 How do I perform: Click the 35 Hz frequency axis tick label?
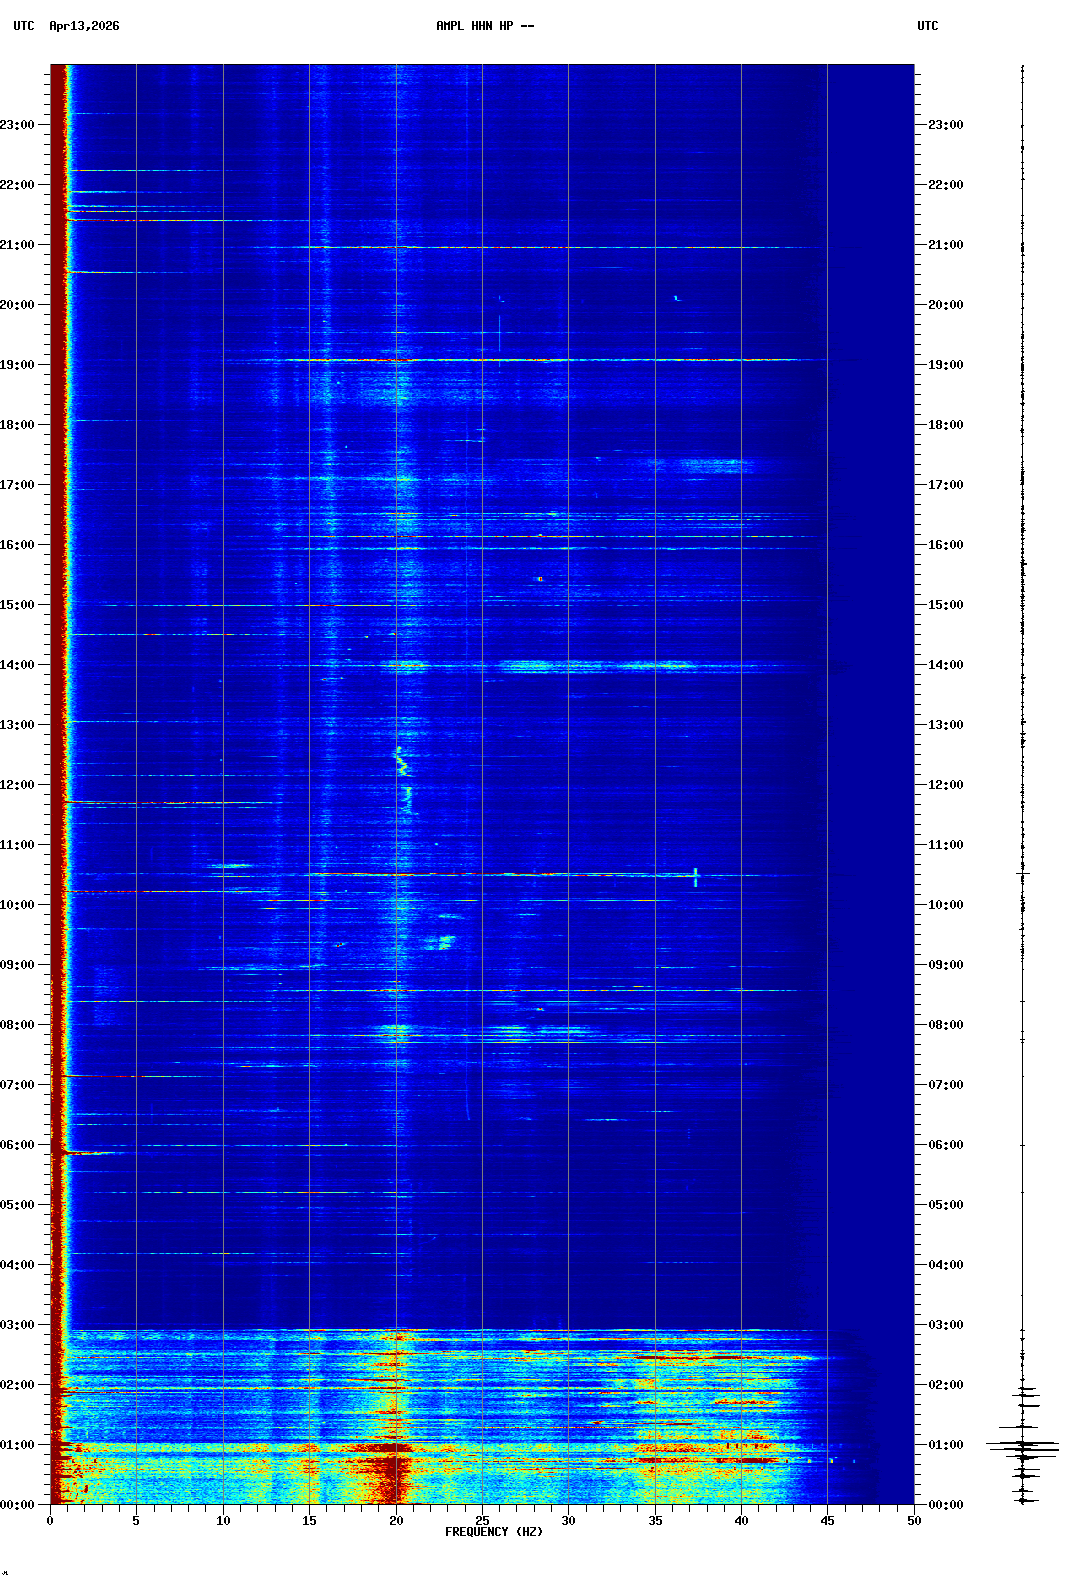click(x=655, y=1521)
